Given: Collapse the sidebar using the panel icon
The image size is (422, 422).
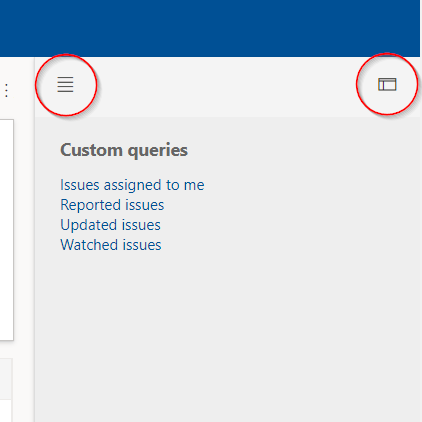Looking at the screenshot, I should click(x=387, y=84).
